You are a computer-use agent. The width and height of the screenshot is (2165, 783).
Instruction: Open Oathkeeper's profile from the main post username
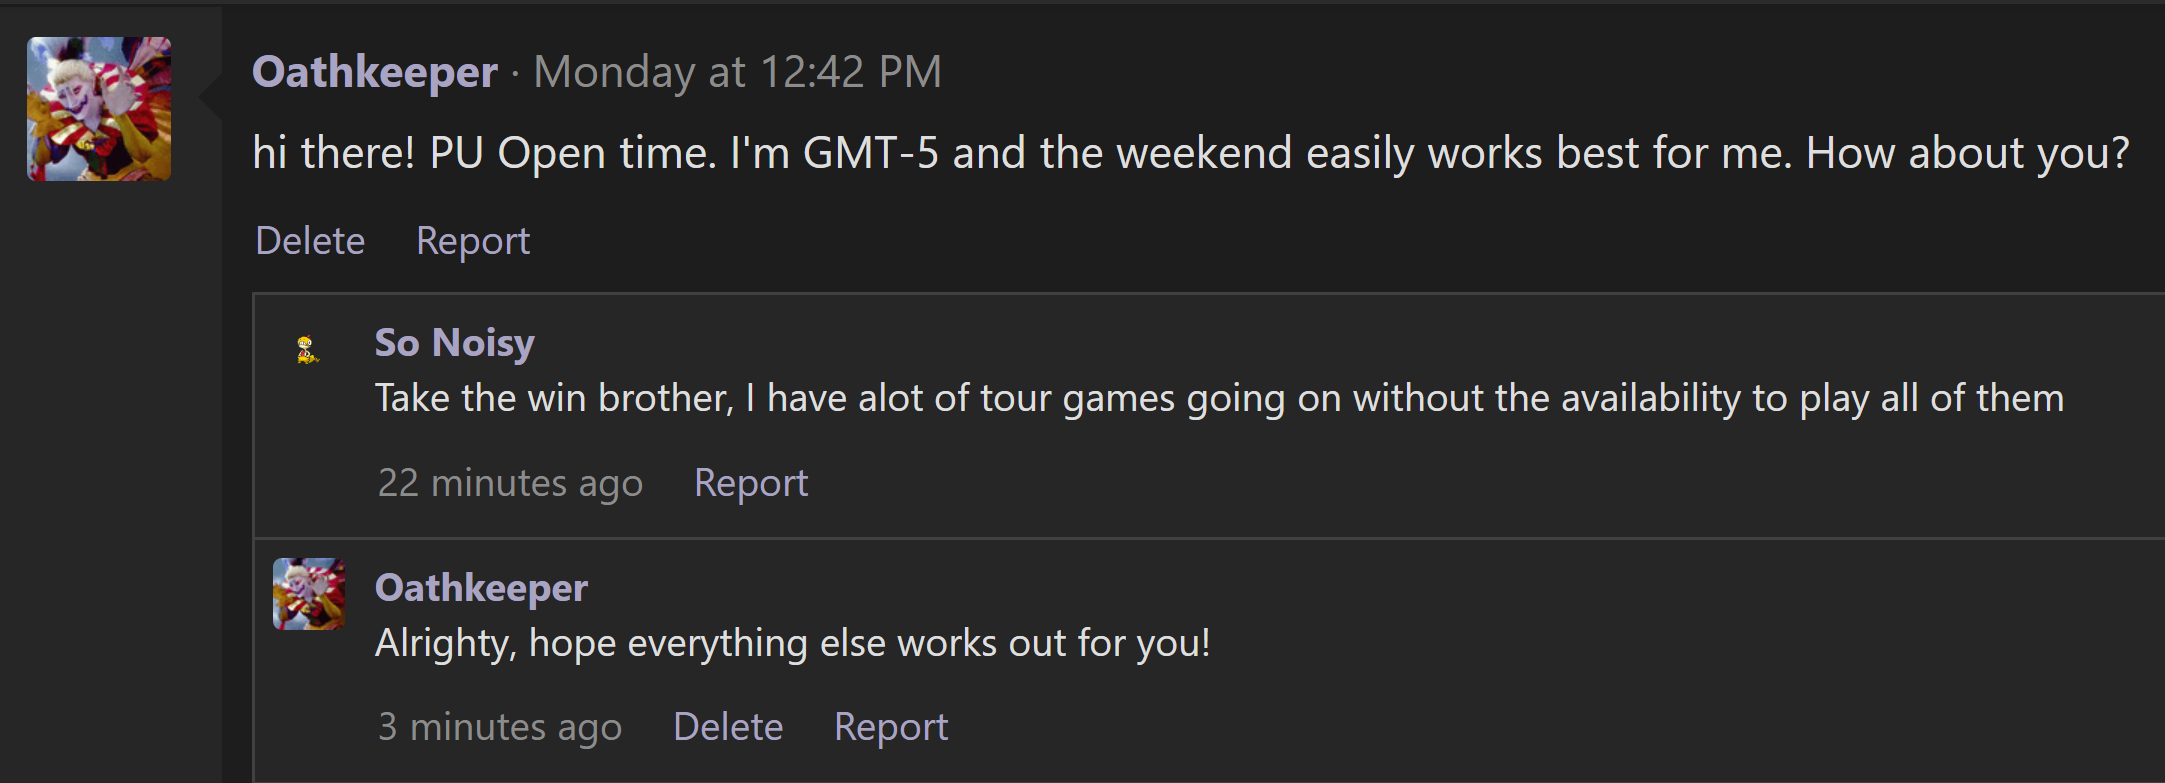coord(375,72)
